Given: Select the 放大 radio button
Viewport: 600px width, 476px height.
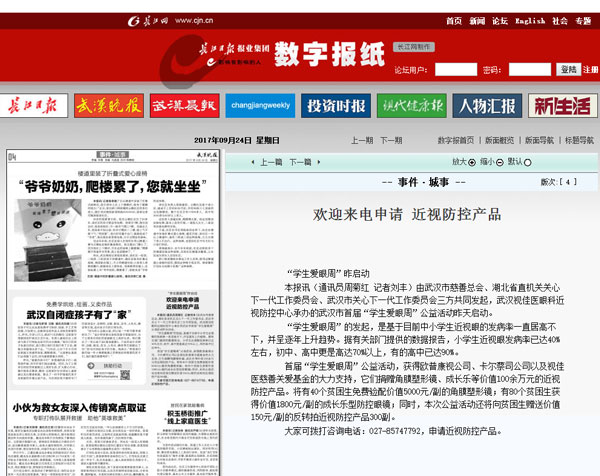Looking at the screenshot, I should click(x=472, y=163).
